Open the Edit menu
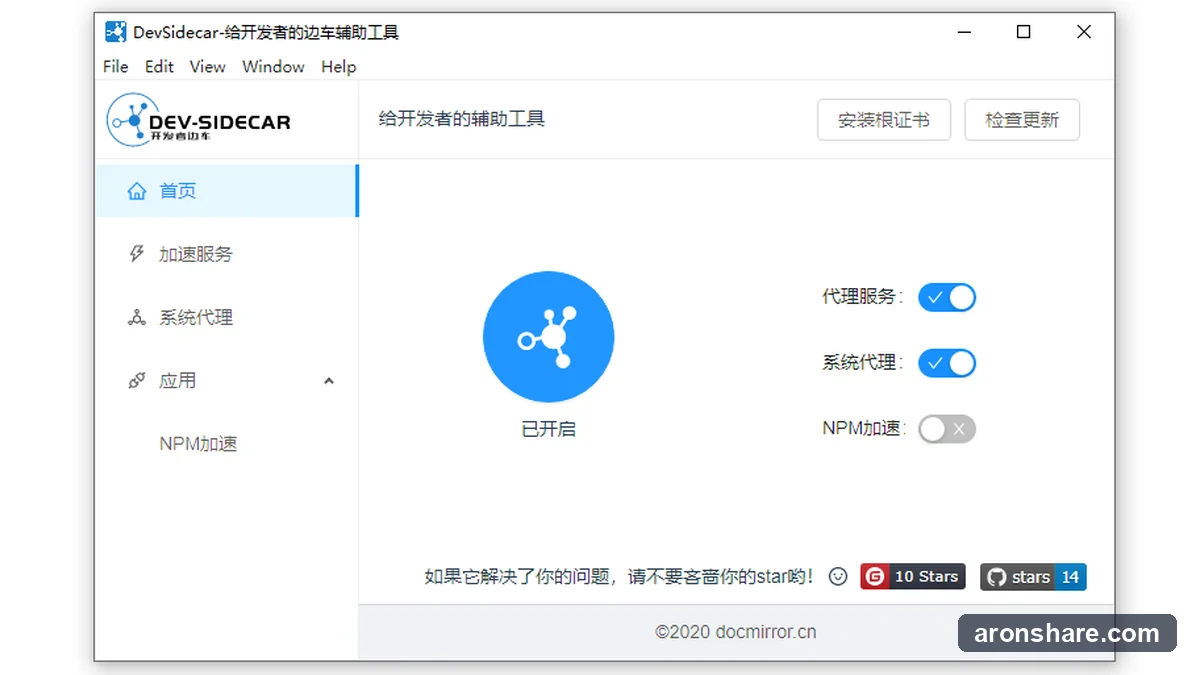 point(159,67)
